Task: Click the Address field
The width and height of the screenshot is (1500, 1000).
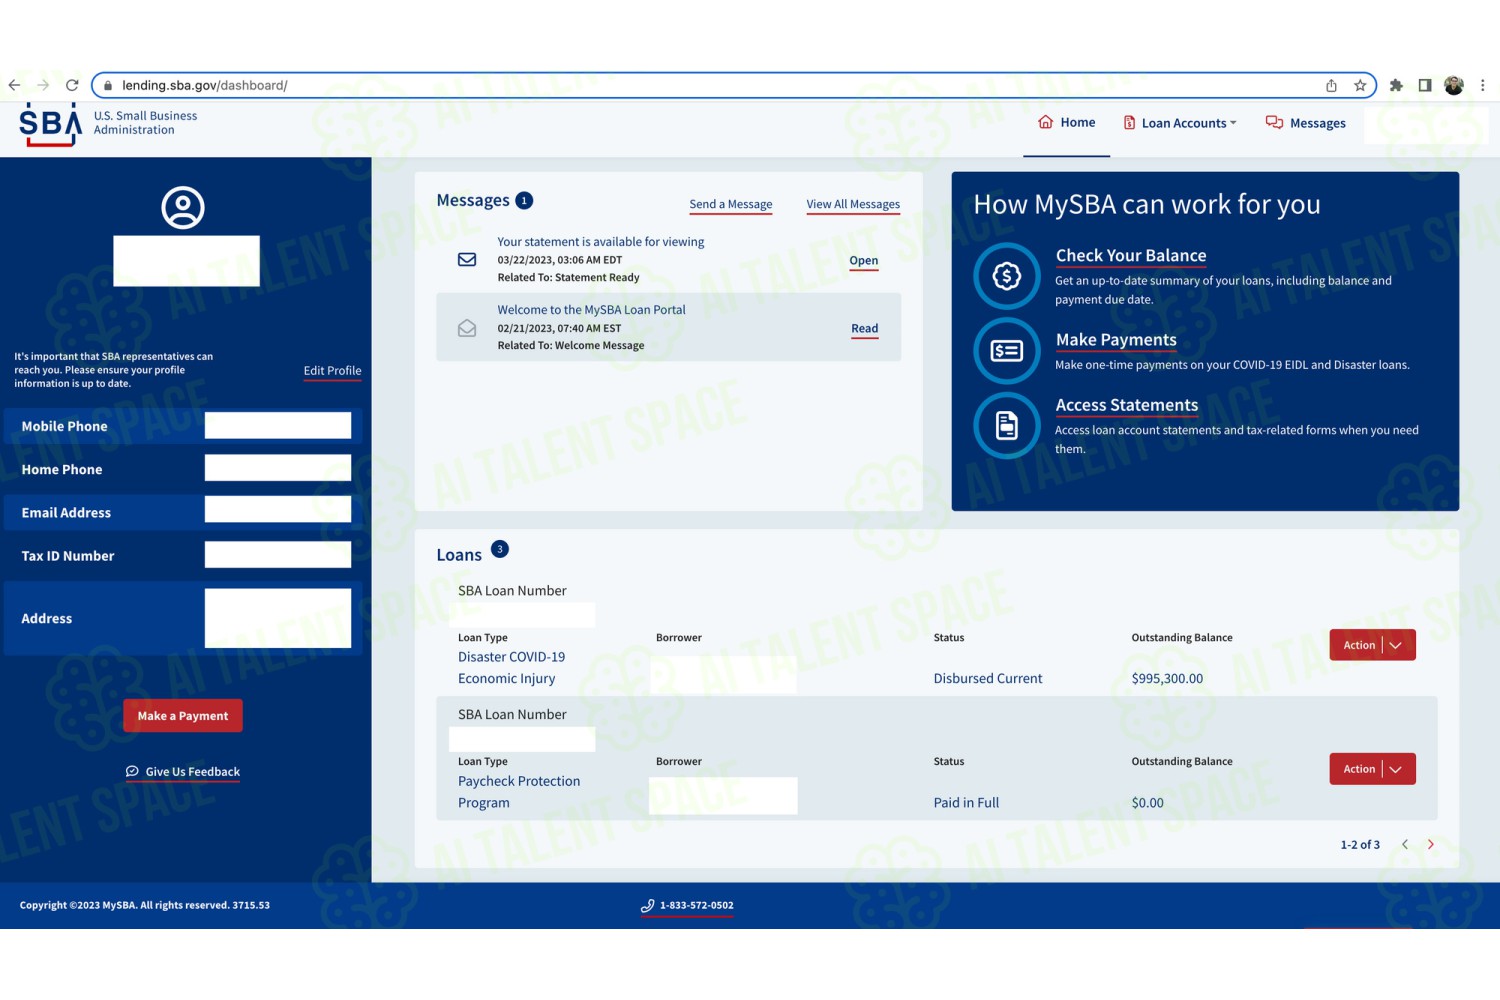Action: tap(278, 618)
